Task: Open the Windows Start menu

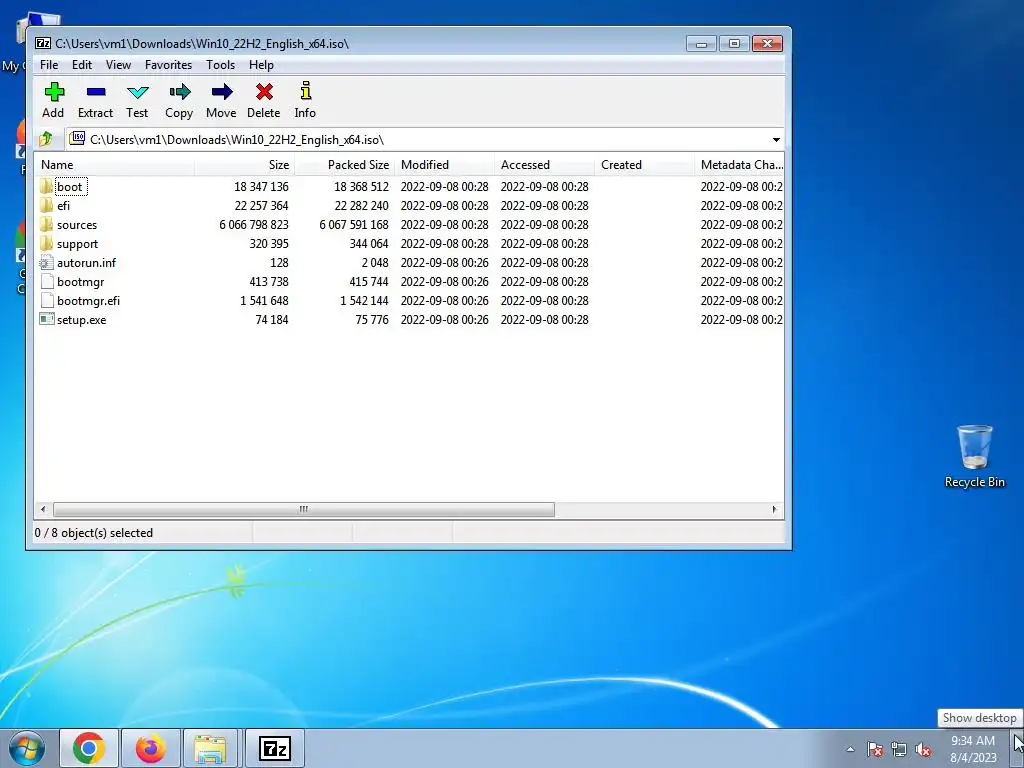Action: pos(27,749)
